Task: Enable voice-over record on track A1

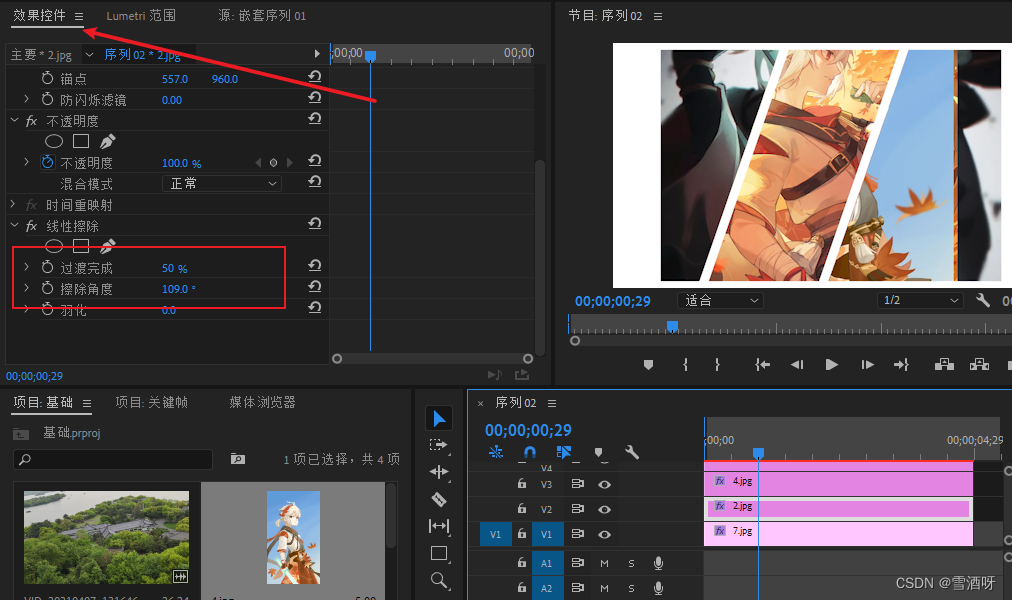Action: click(x=658, y=563)
